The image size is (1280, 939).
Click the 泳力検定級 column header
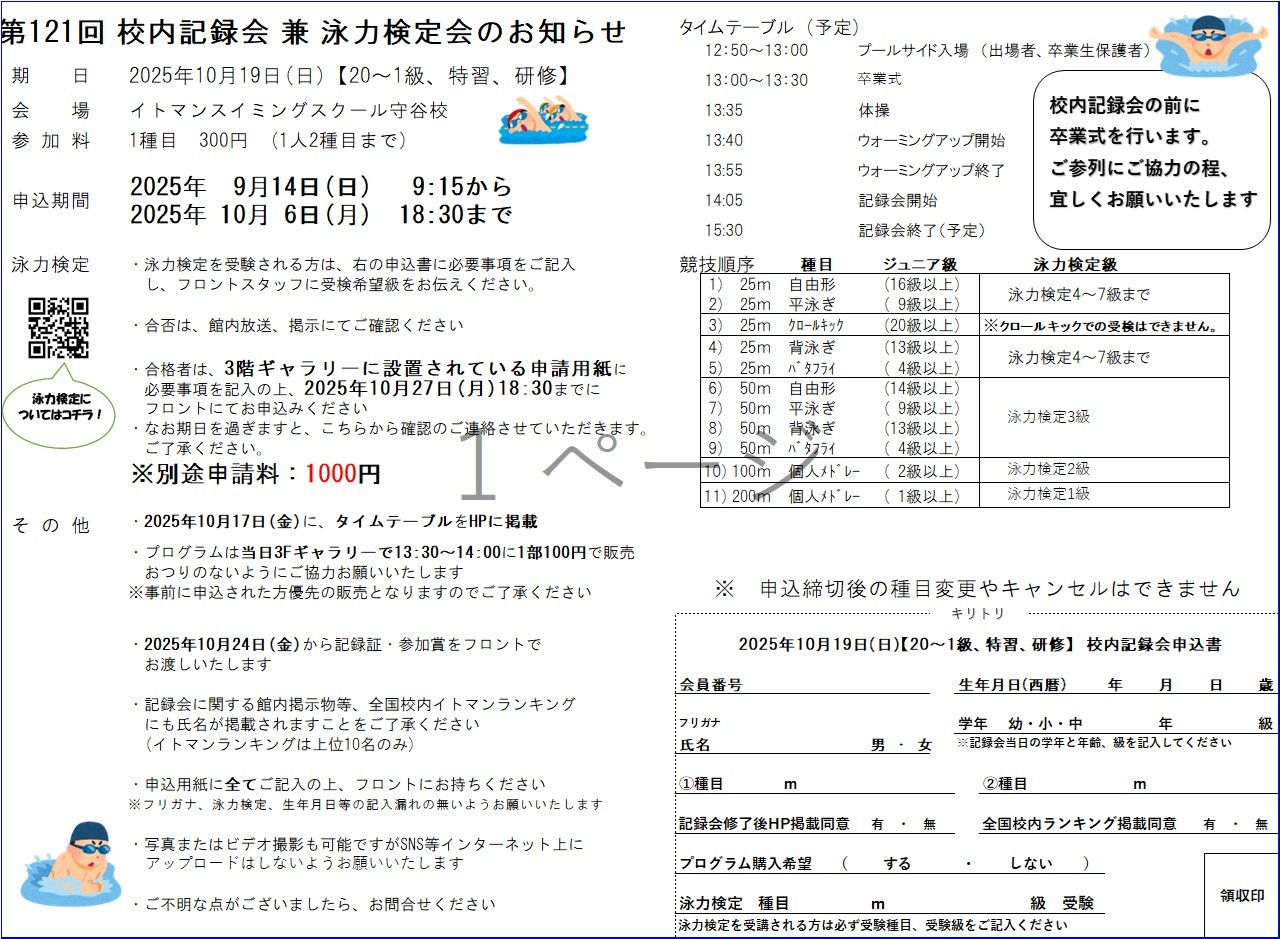(x=1075, y=264)
